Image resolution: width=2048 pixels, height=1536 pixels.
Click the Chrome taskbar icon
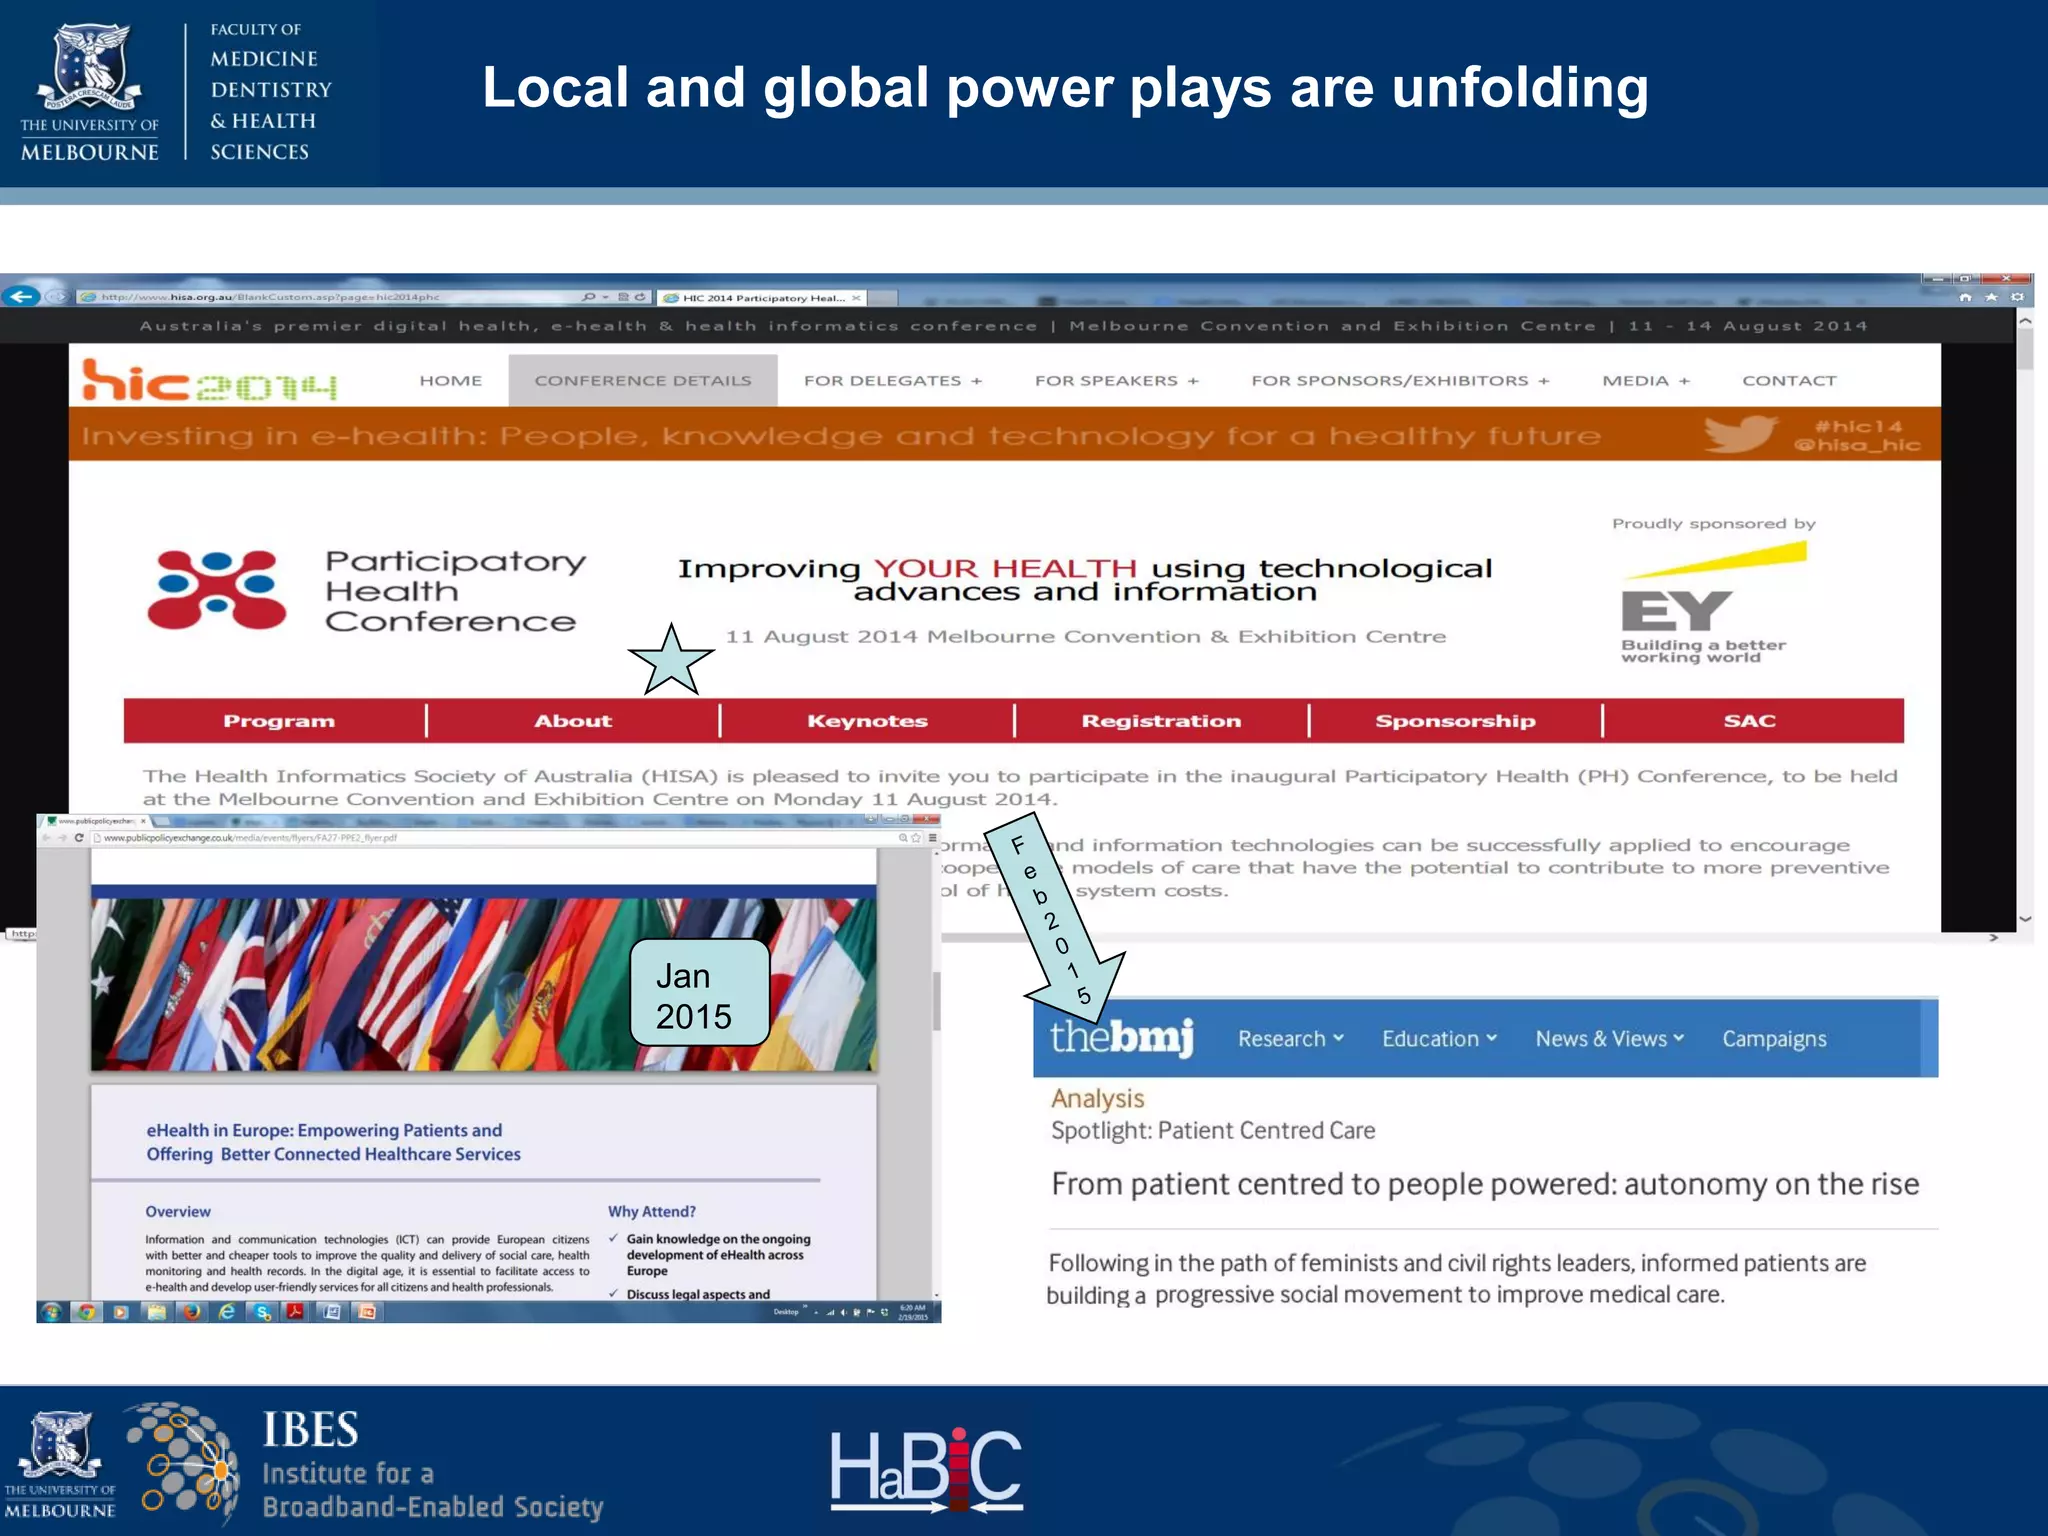86,1312
